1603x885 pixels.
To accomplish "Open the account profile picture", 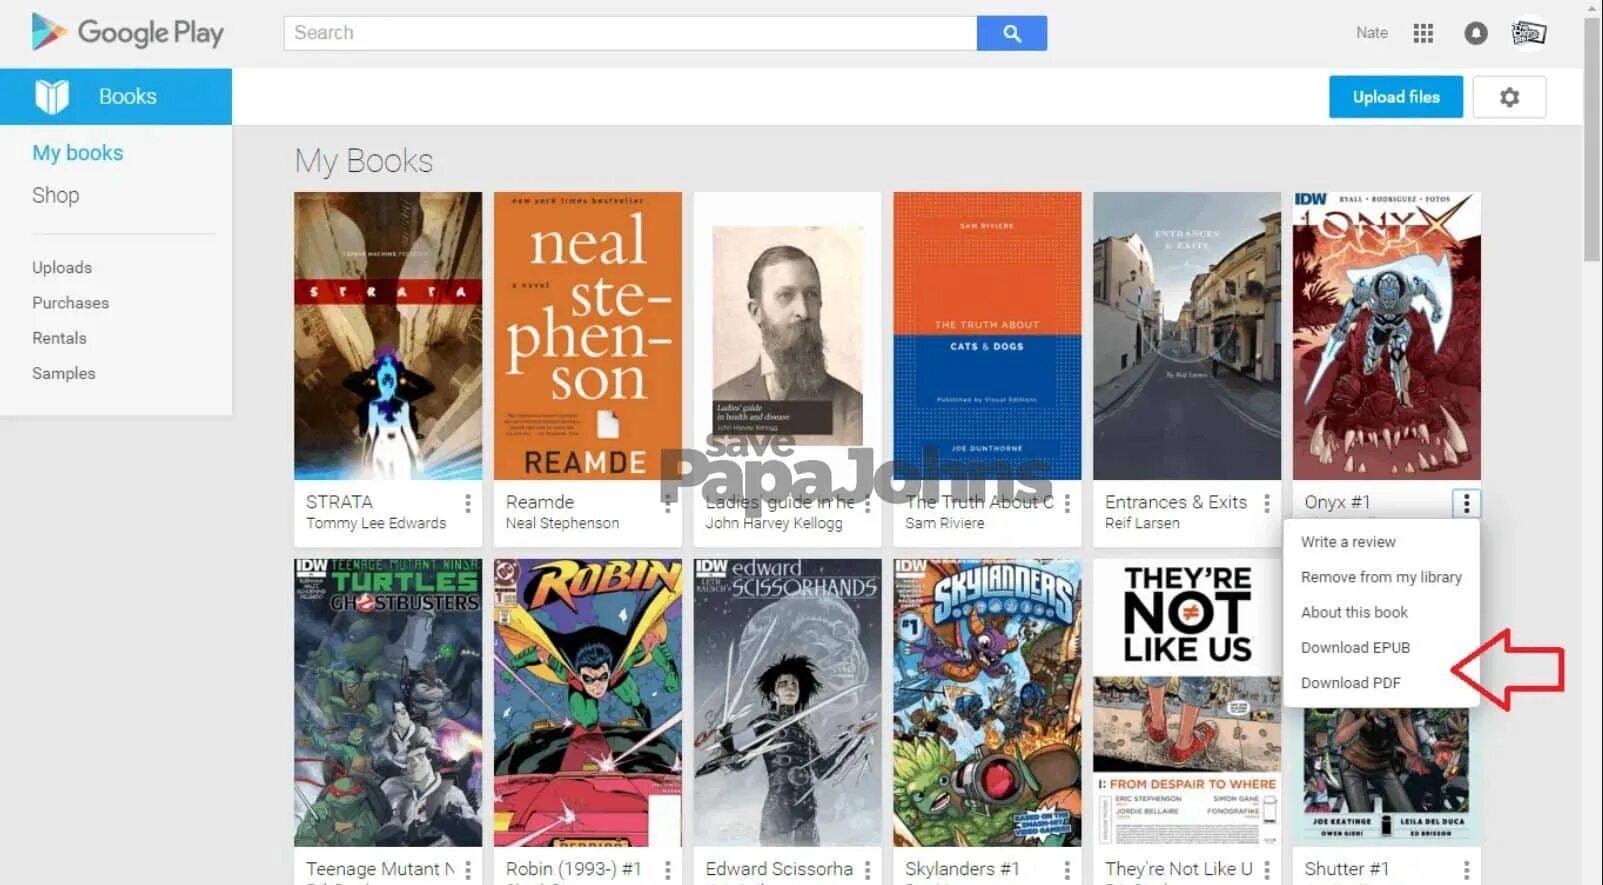I will click(1528, 33).
